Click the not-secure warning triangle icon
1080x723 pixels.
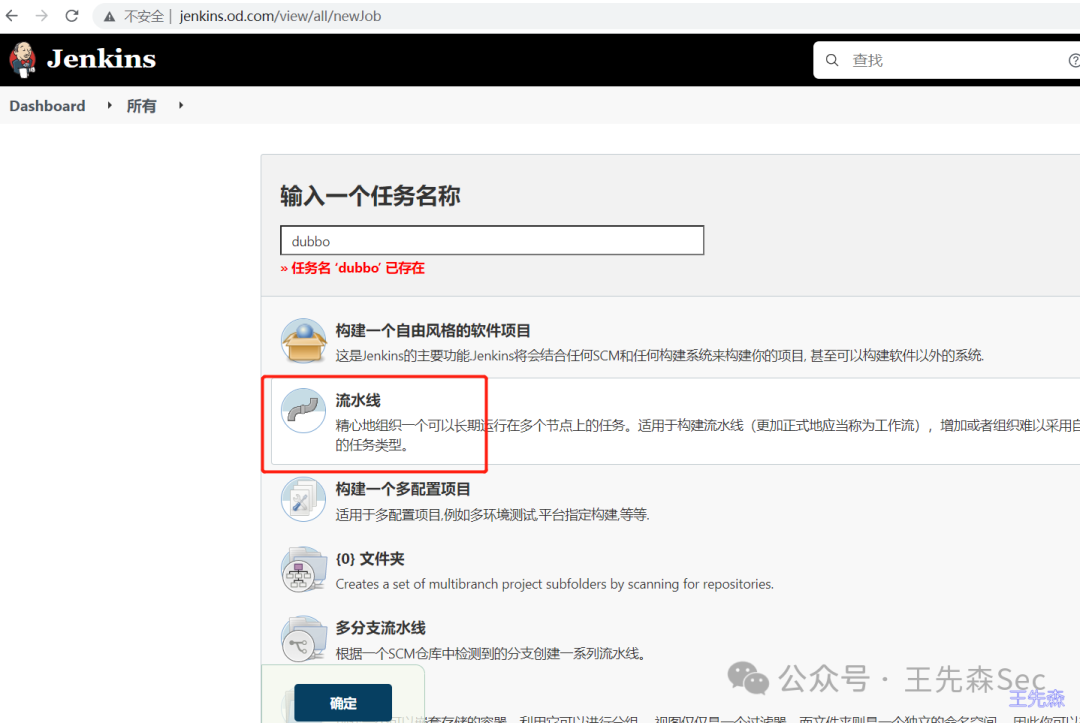click(x=109, y=17)
